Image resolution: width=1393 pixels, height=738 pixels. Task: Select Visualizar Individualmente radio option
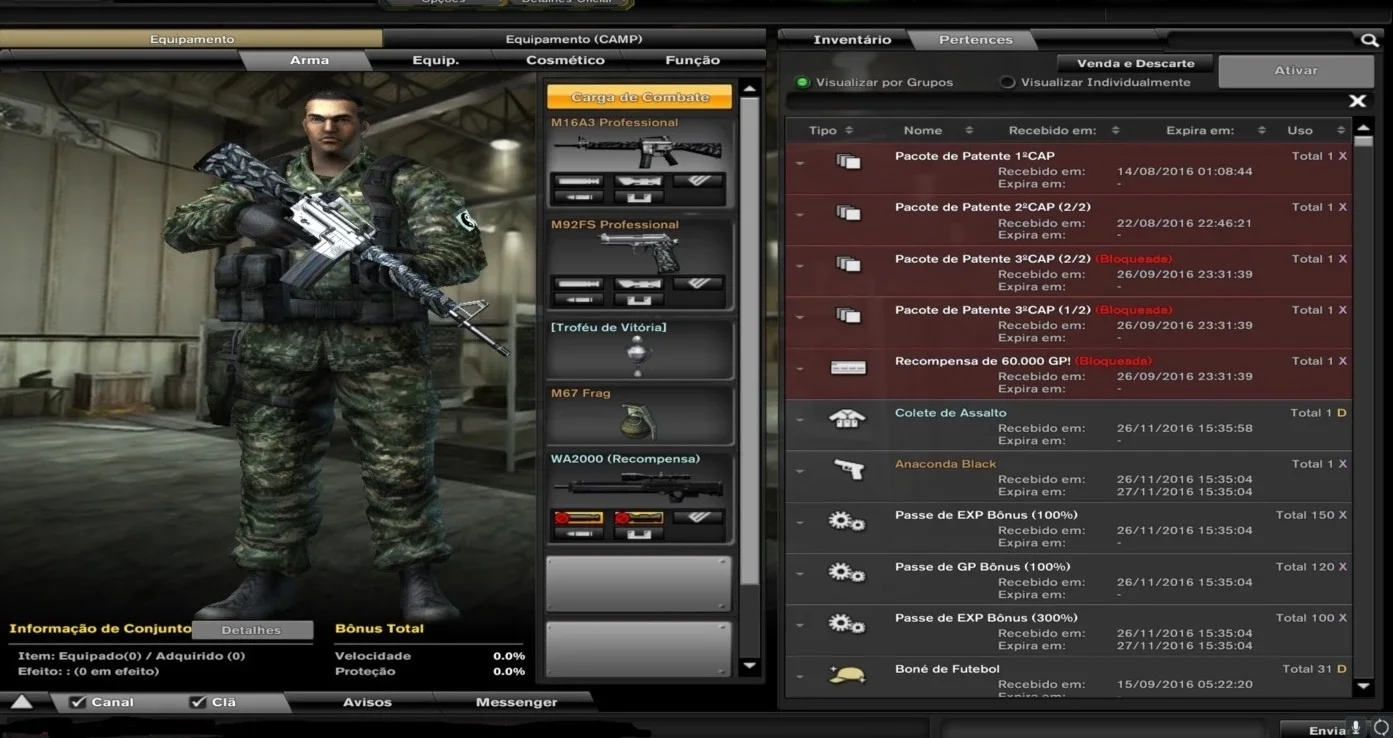[x=1007, y=82]
